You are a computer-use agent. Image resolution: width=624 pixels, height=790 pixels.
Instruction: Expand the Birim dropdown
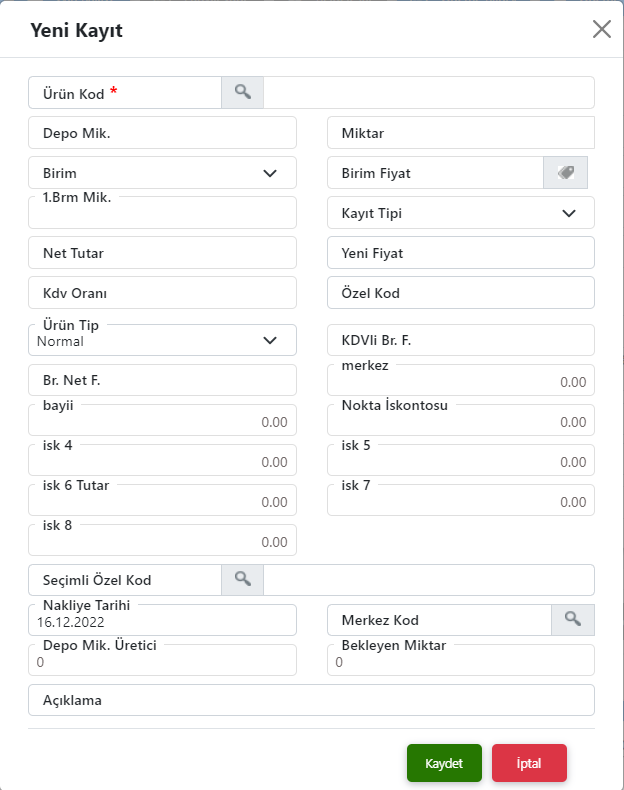pos(269,173)
